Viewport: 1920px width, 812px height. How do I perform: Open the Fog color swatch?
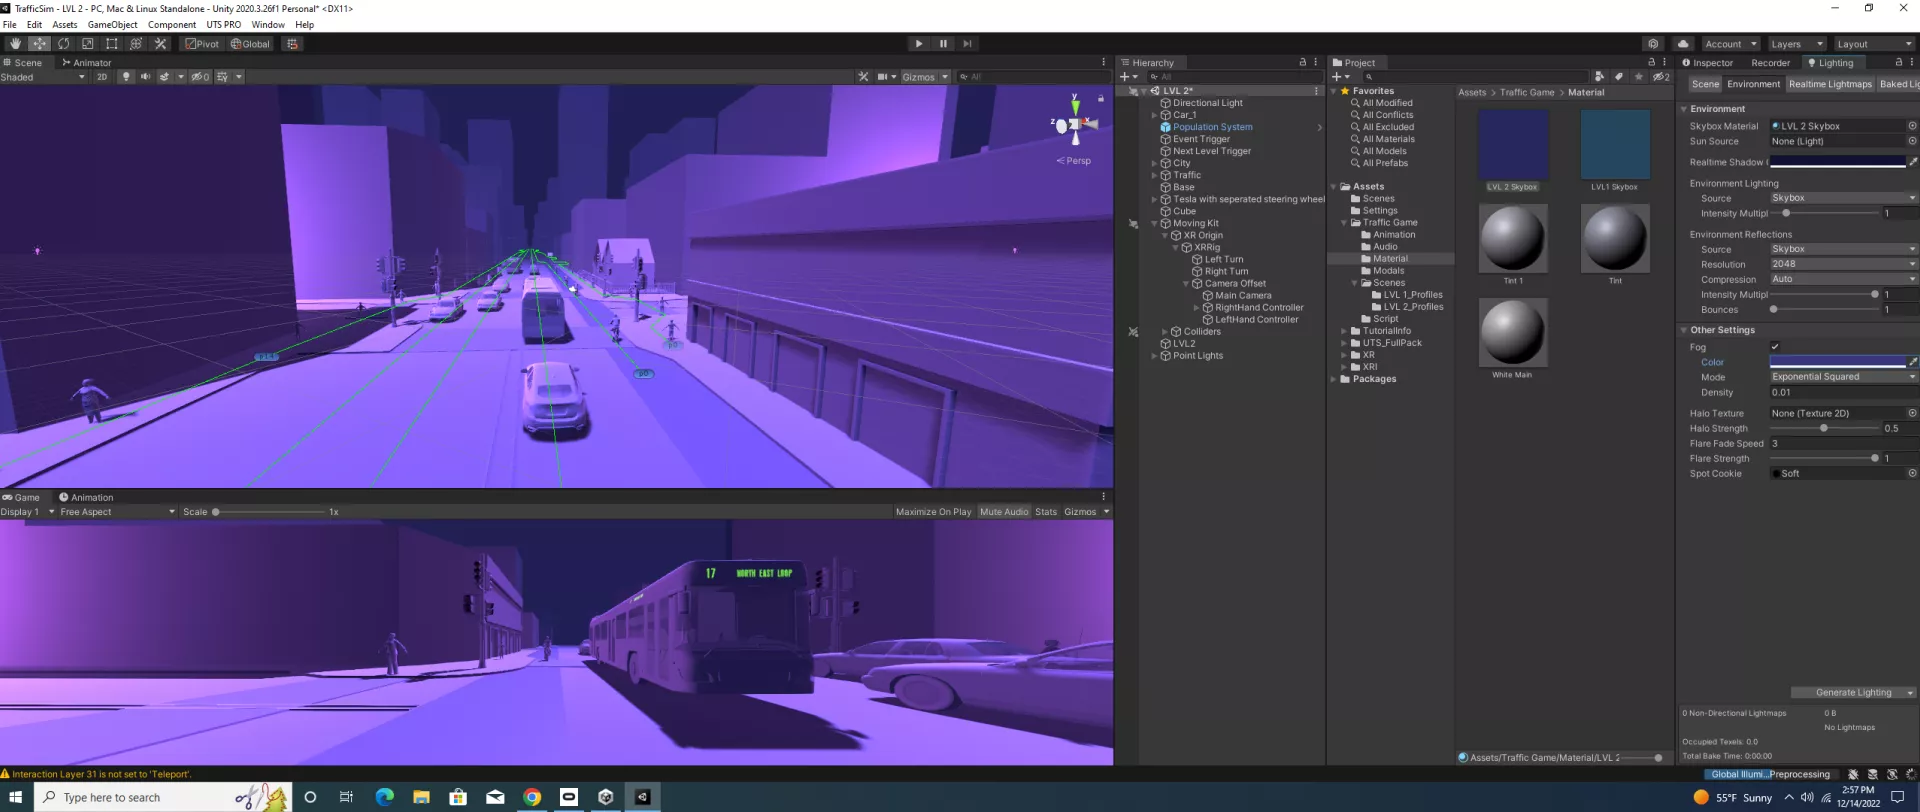pos(1837,362)
